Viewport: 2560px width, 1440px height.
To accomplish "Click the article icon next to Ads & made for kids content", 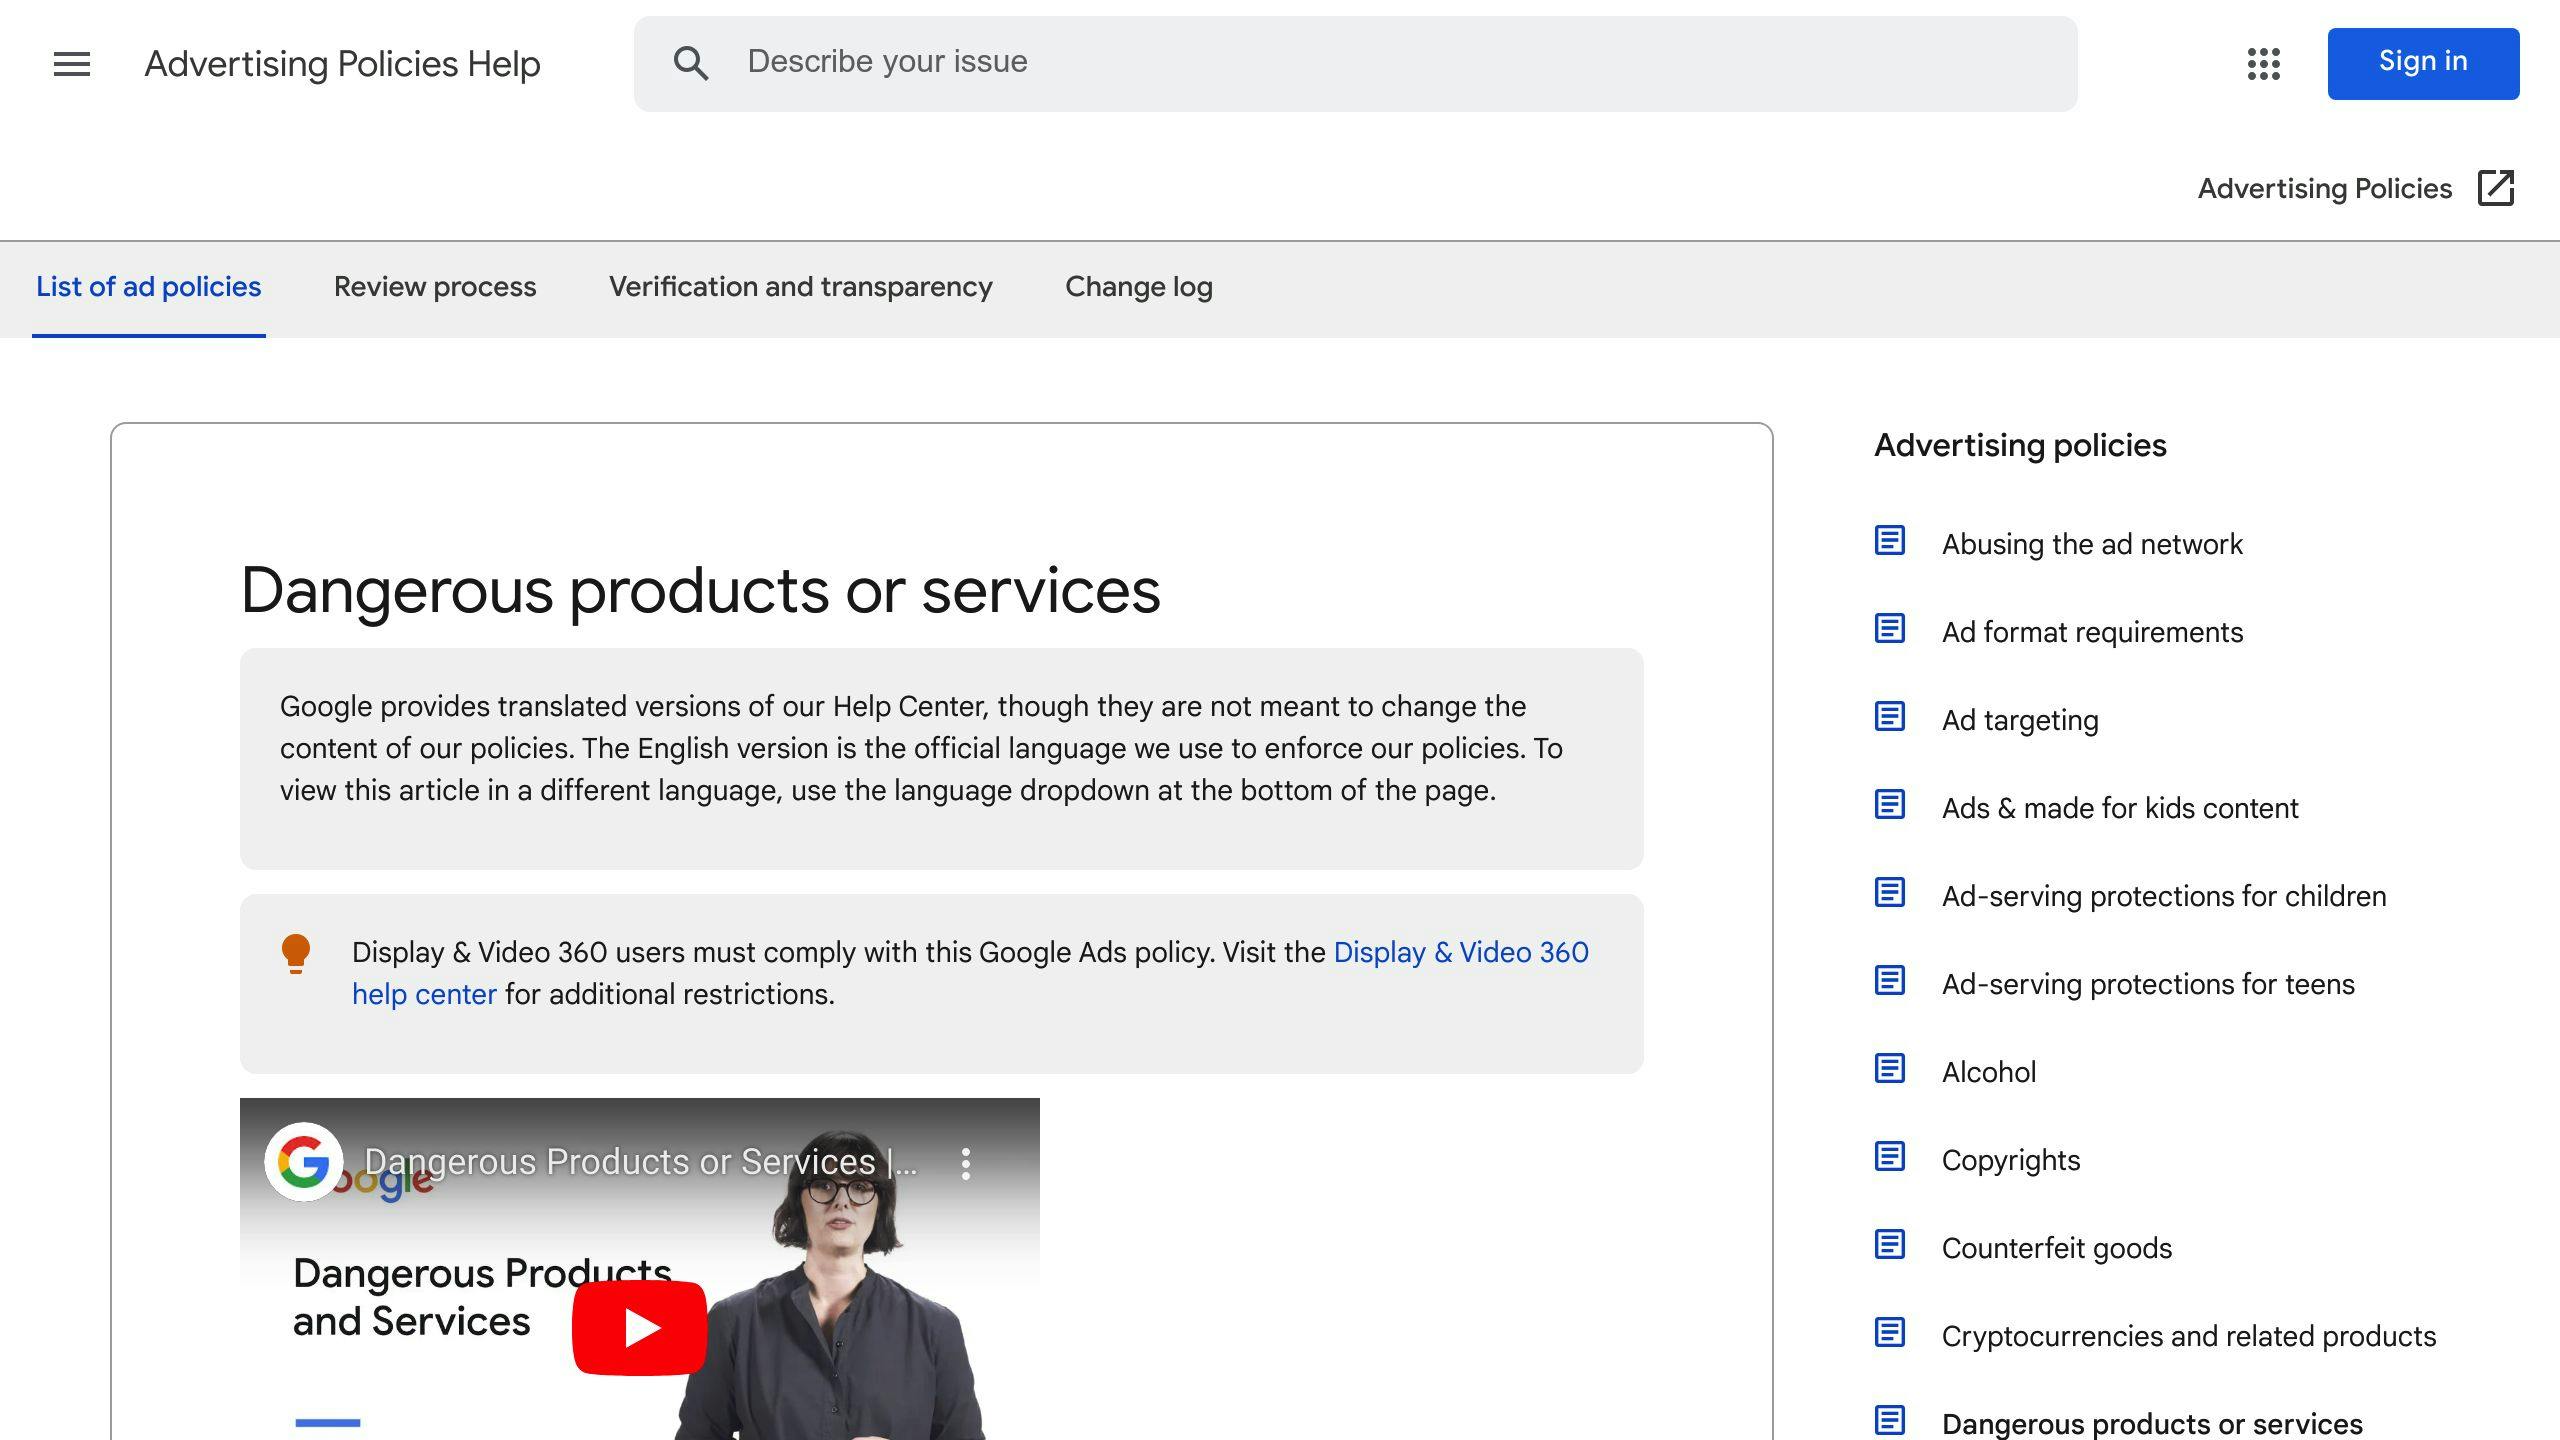I will (x=1889, y=805).
